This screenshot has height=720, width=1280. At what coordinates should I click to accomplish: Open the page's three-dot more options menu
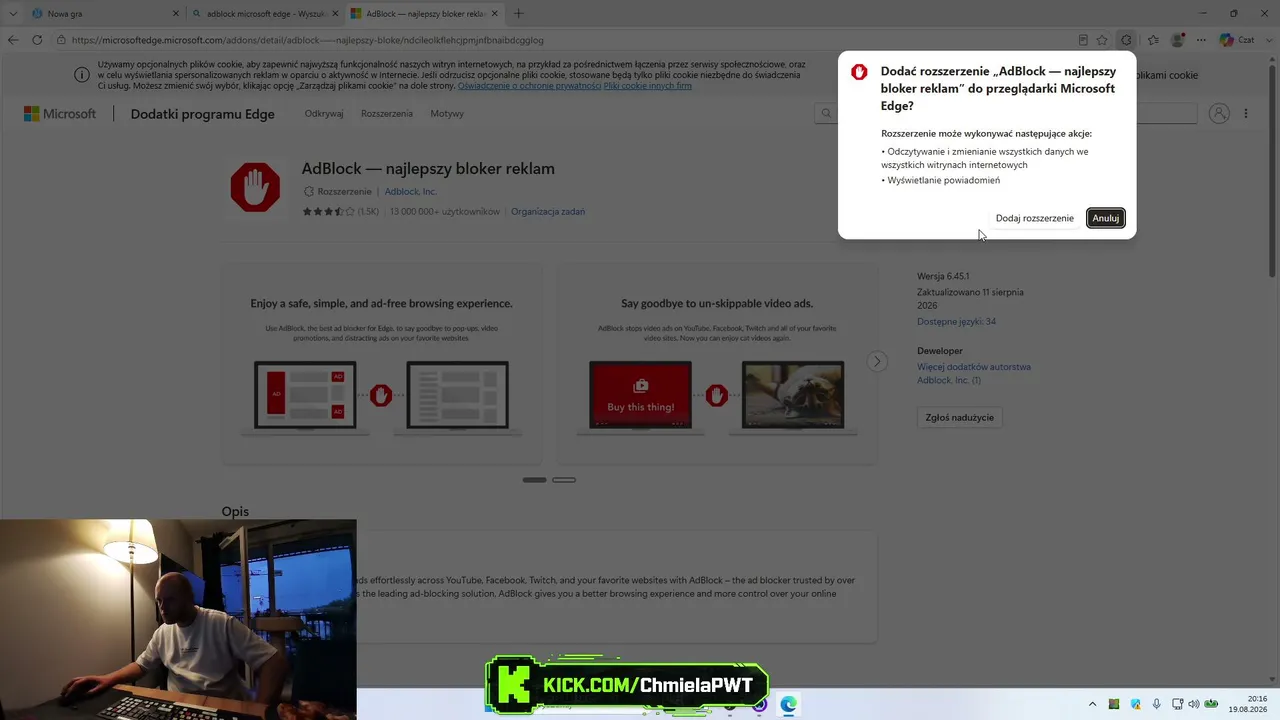coord(1246,114)
